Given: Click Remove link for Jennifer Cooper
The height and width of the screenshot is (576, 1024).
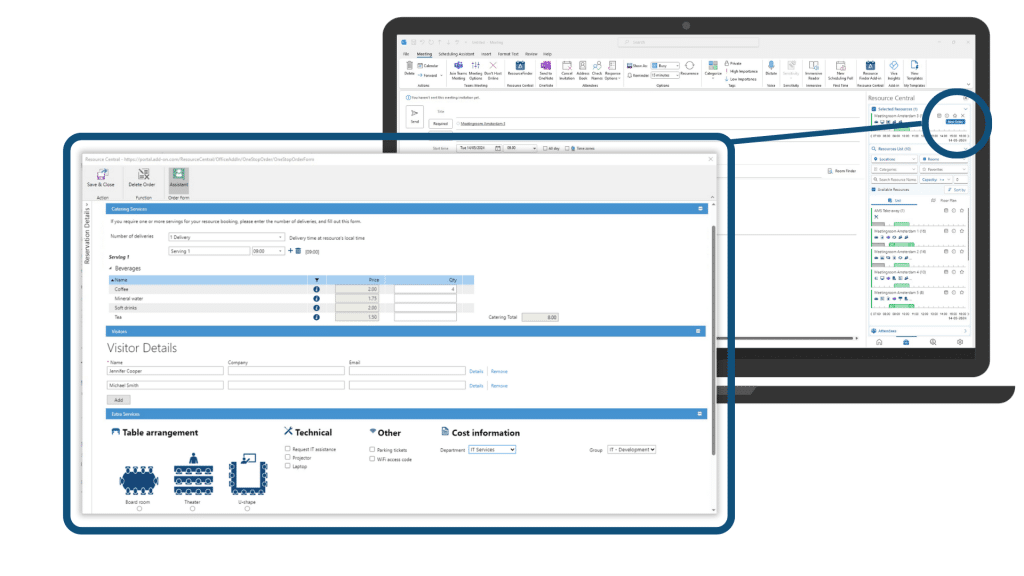Looking at the screenshot, I should 498,371.
